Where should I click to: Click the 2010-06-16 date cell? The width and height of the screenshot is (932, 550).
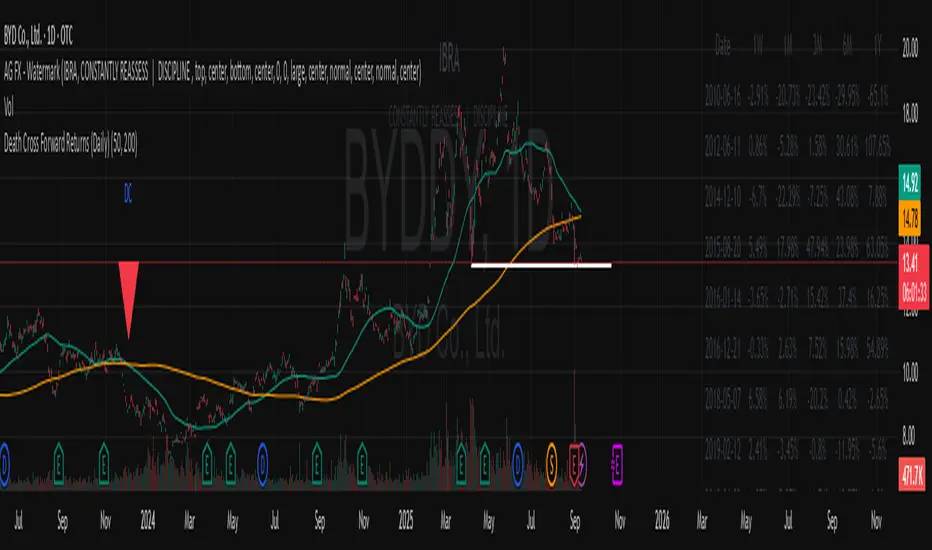click(723, 96)
